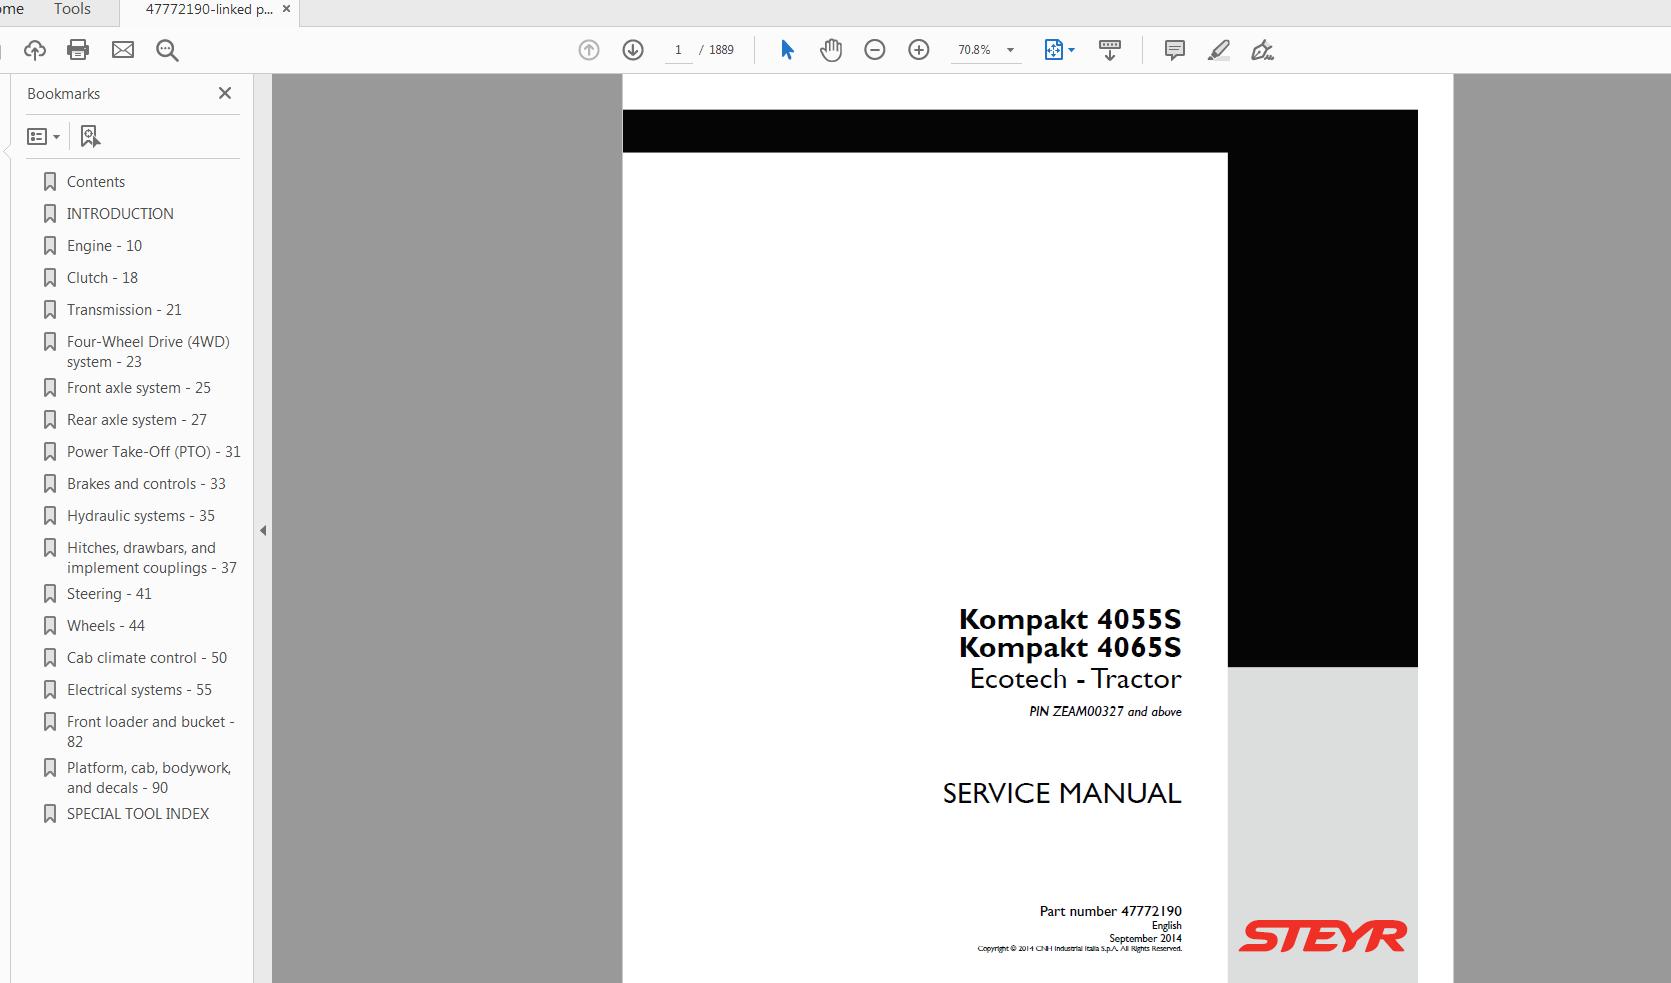Go to the Clutch - 18 bookmark
1671x983 pixels.
pyautogui.click(x=102, y=278)
